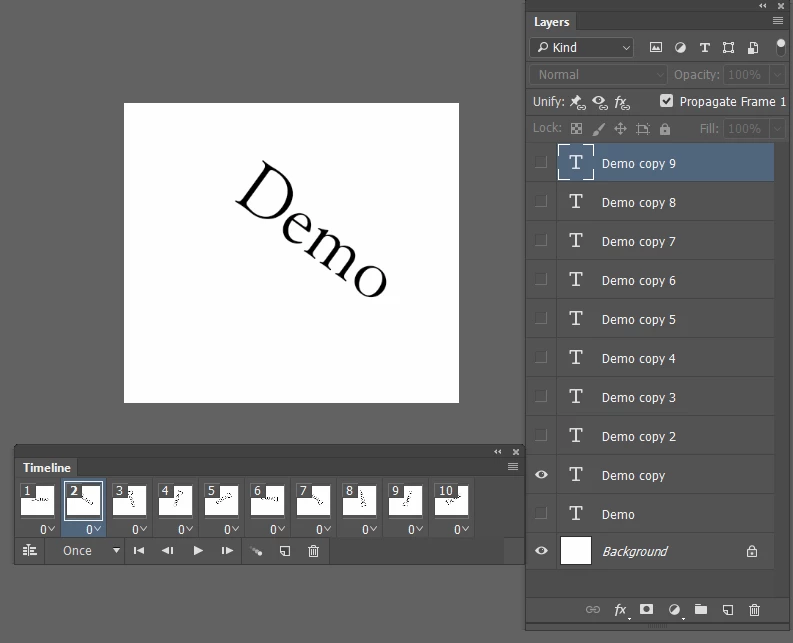Screen dimensions: 793x643
Task: Filter layers by smart object icon
Action: pyautogui.click(x=753, y=48)
